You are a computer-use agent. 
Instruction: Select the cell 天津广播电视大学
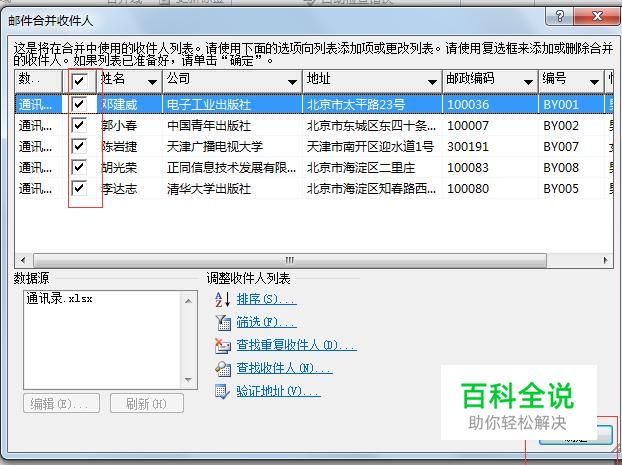pyautogui.click(x=215, y=147)
